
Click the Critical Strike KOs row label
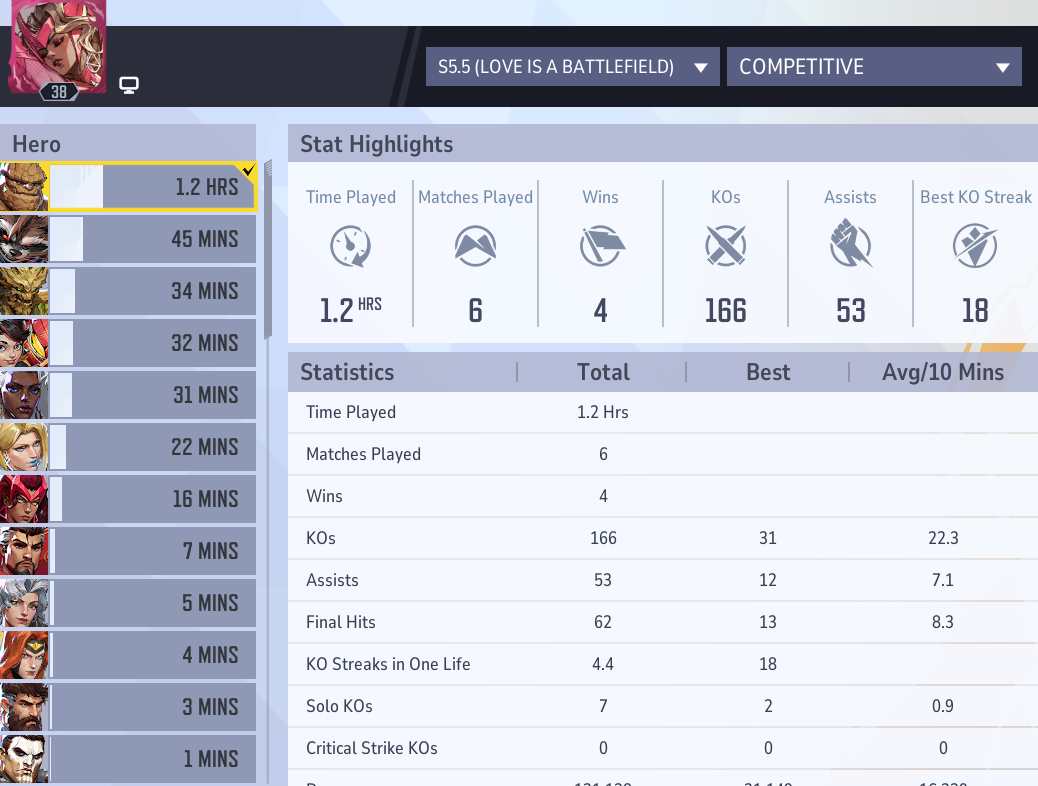pos(371,748)
